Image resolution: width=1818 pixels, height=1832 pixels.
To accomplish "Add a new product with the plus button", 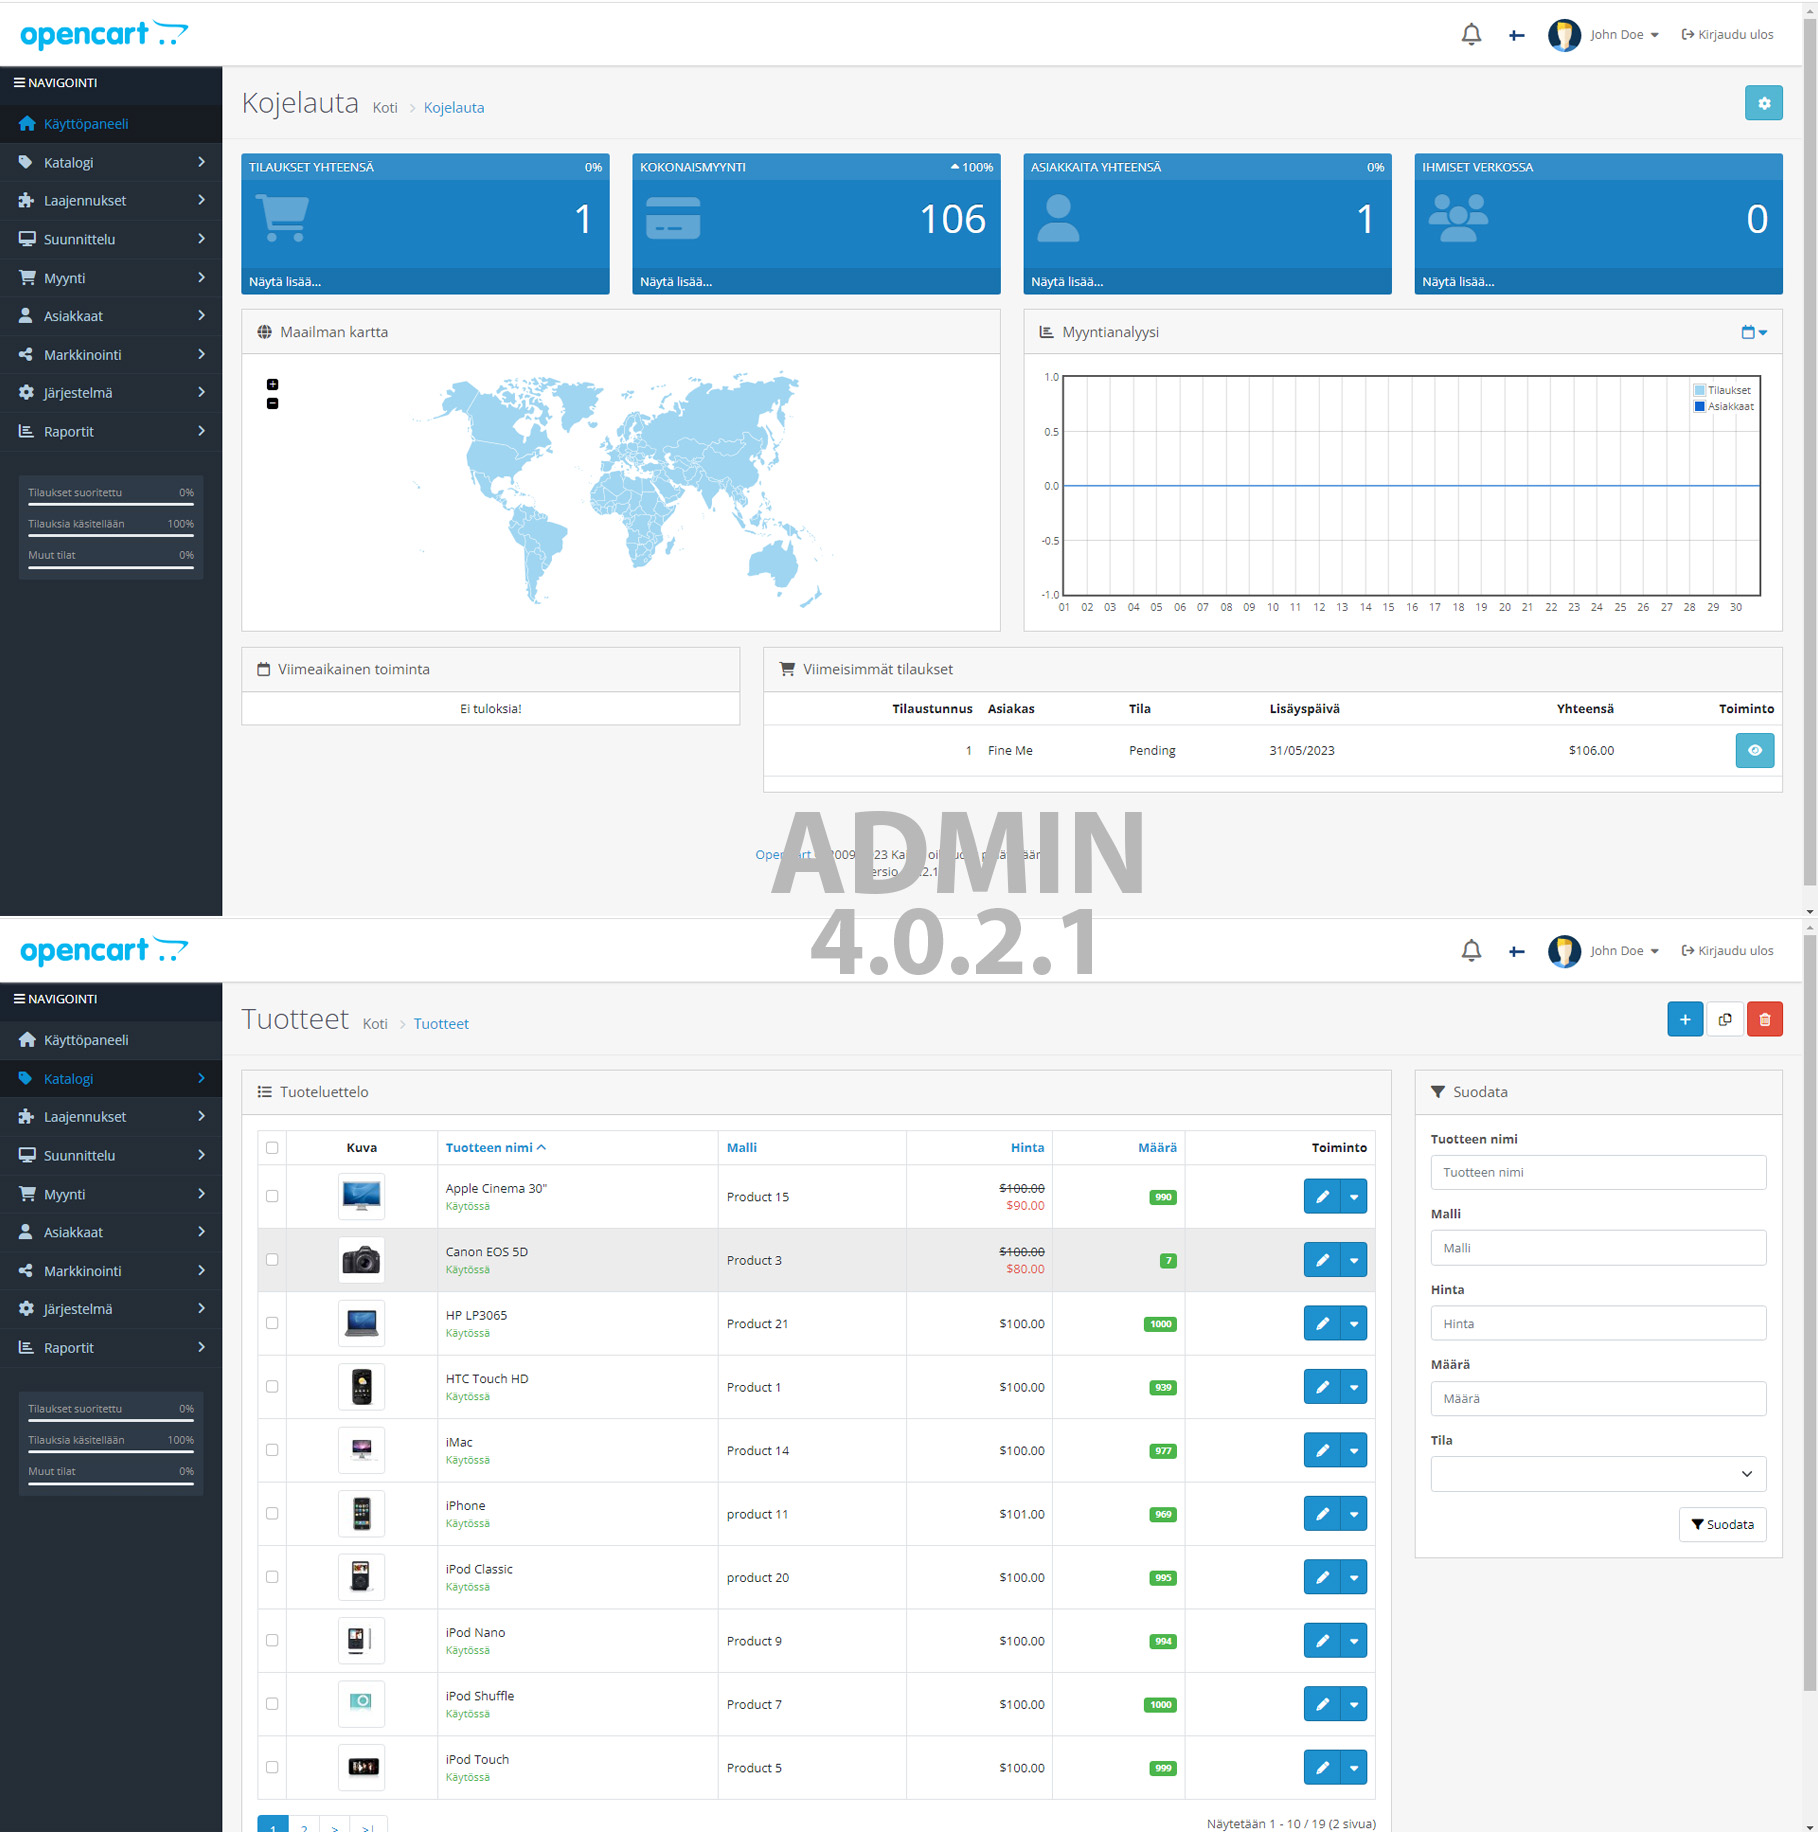I will [1684, 1018].
